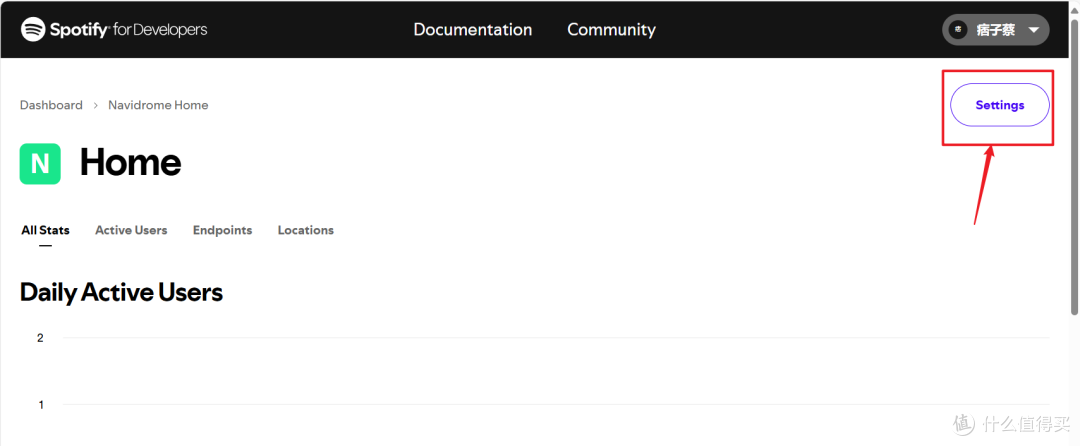Click the green N app icon

pos(40,164)
